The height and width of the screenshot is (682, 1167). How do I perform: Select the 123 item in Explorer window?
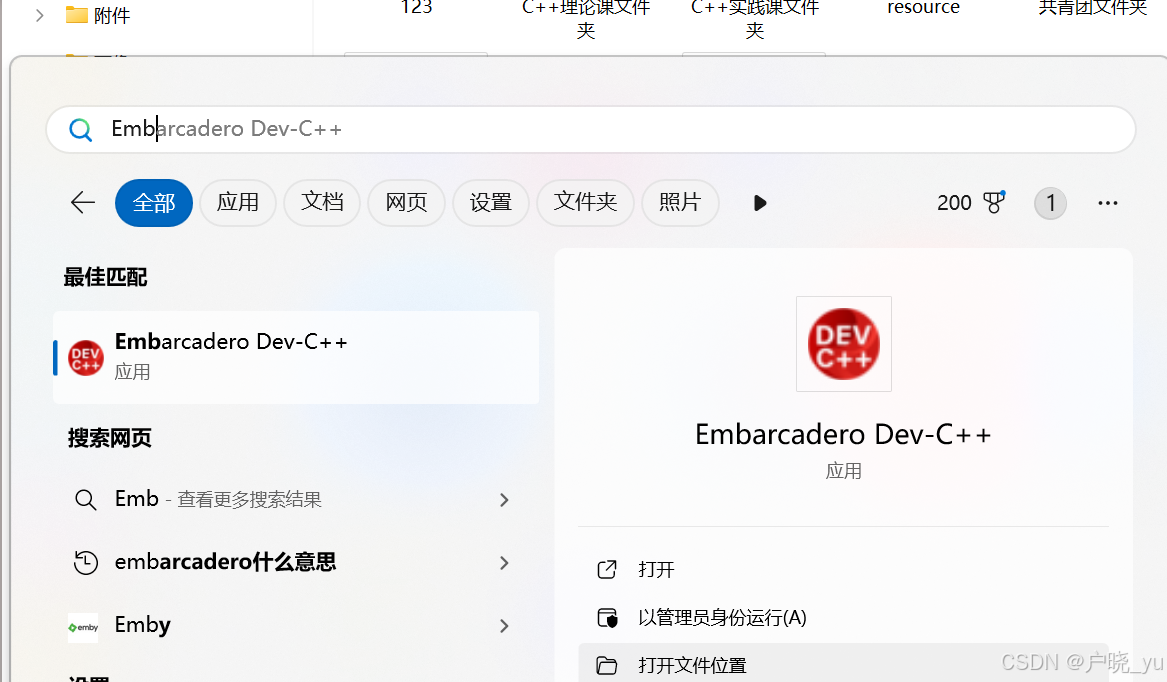pos(416,8)
